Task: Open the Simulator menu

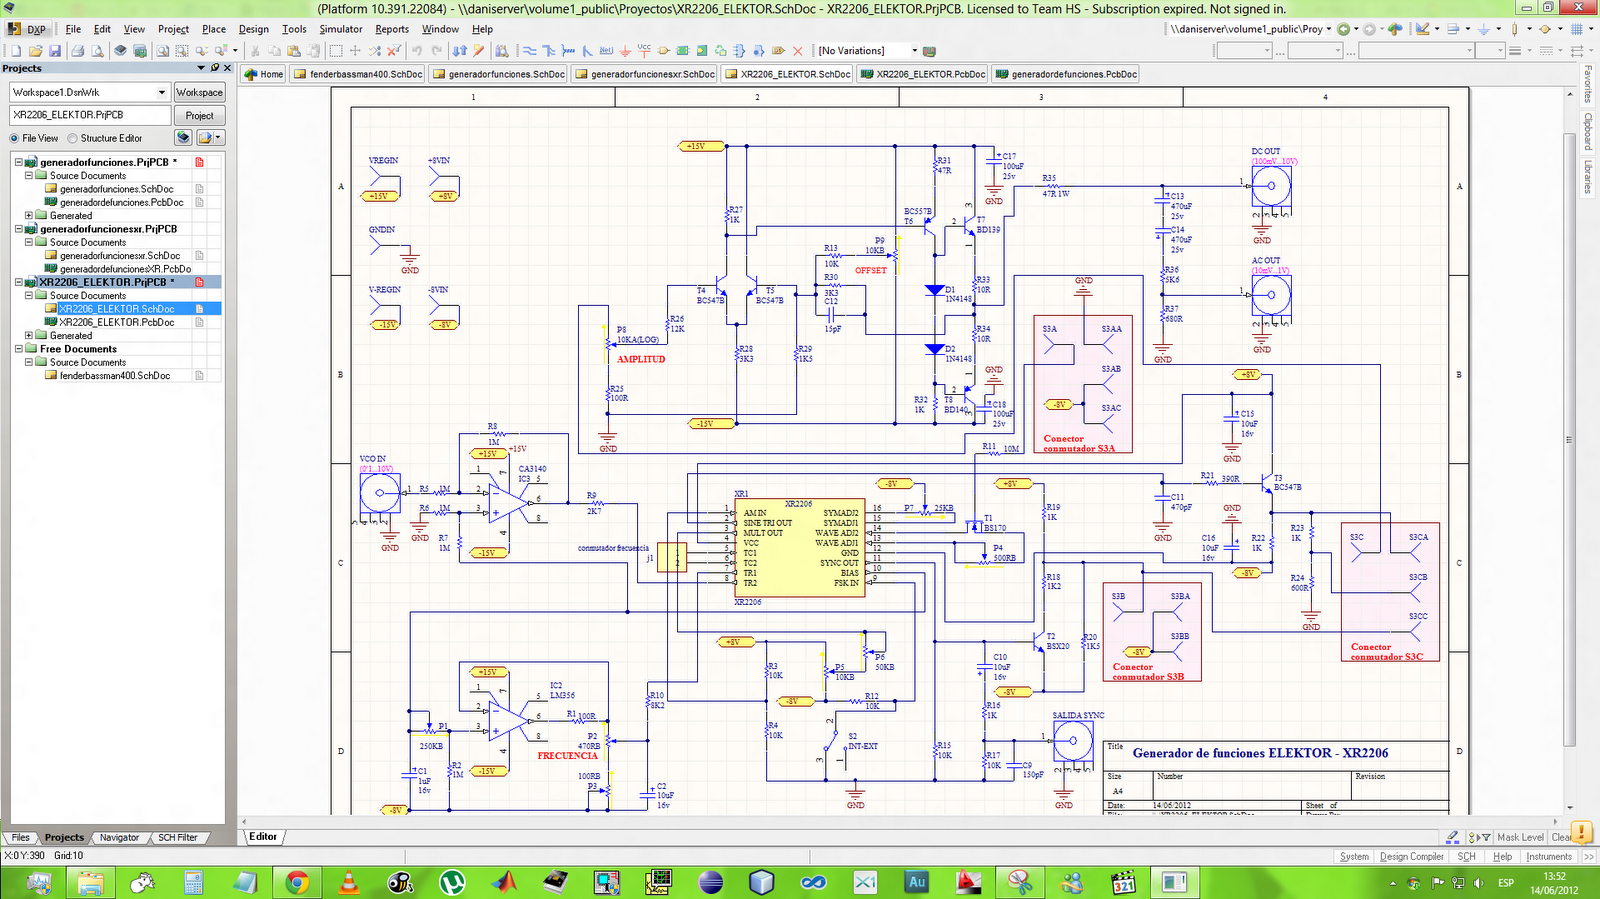Action: 341,29
